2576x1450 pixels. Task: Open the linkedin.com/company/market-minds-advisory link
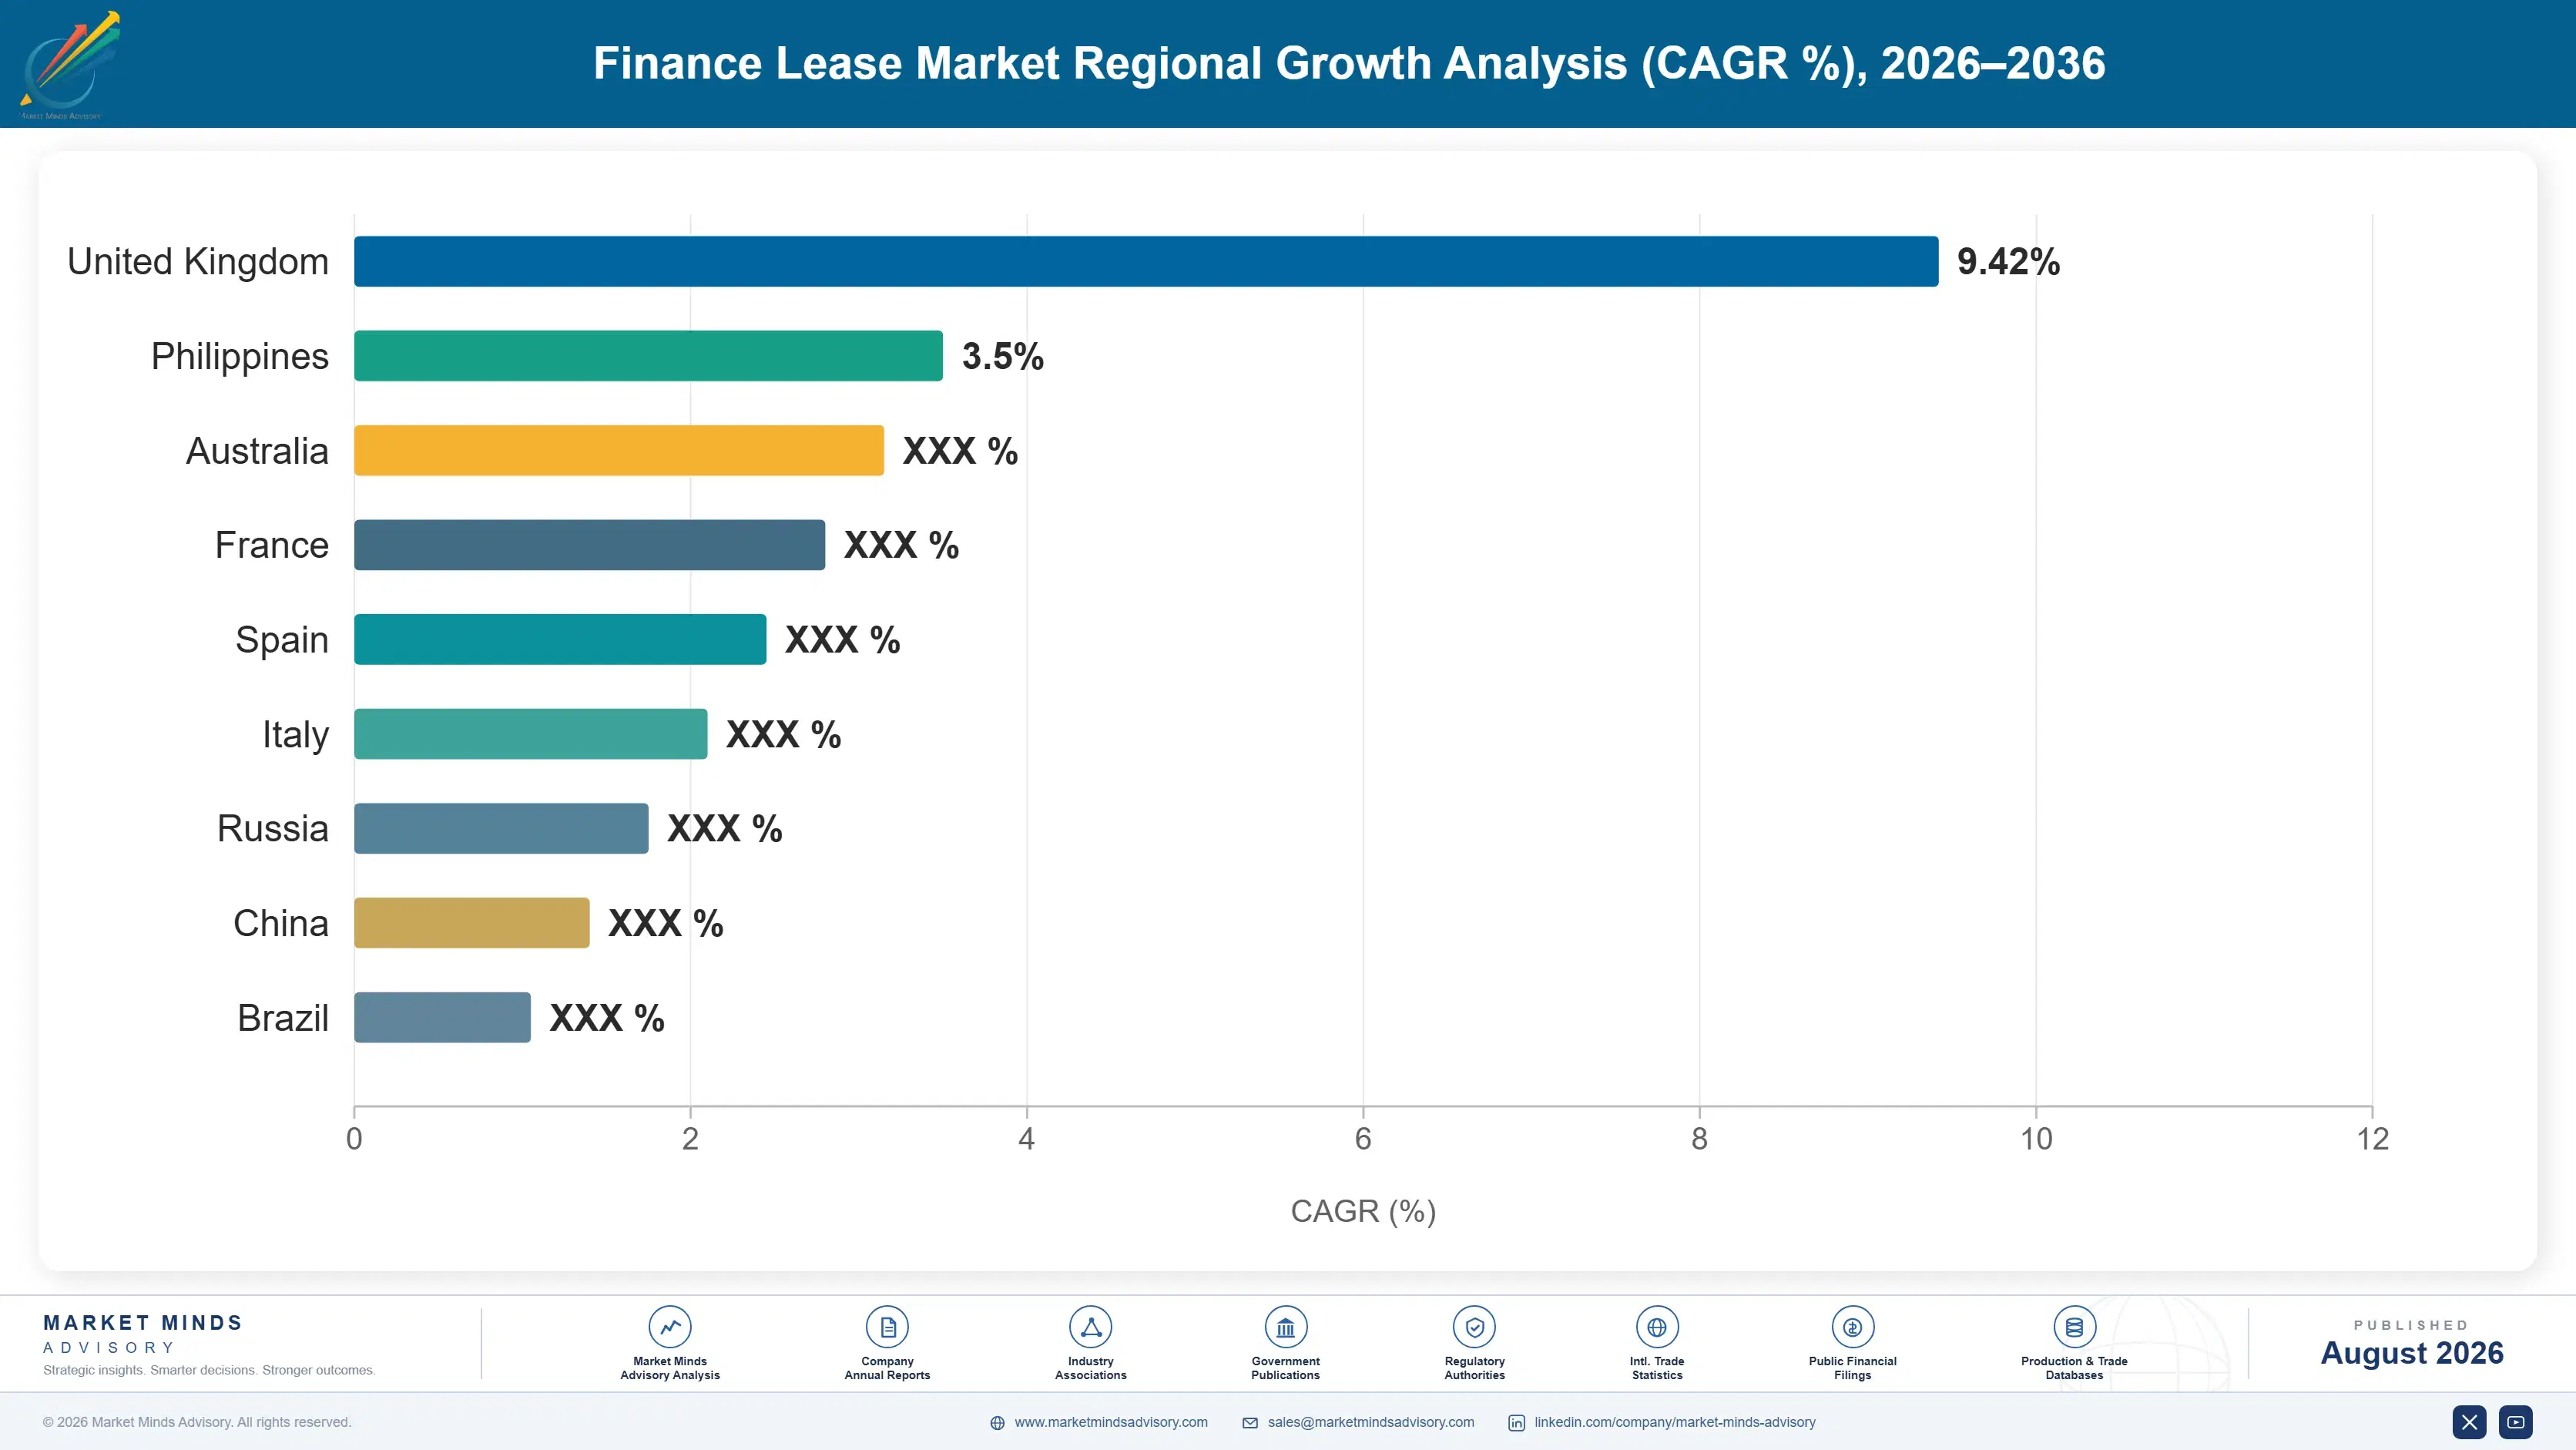tap(1675, 1422)
